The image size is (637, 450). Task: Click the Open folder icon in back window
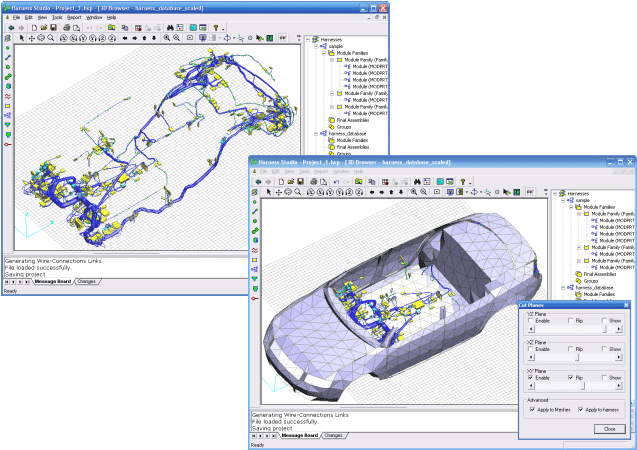tap(43, 28)
